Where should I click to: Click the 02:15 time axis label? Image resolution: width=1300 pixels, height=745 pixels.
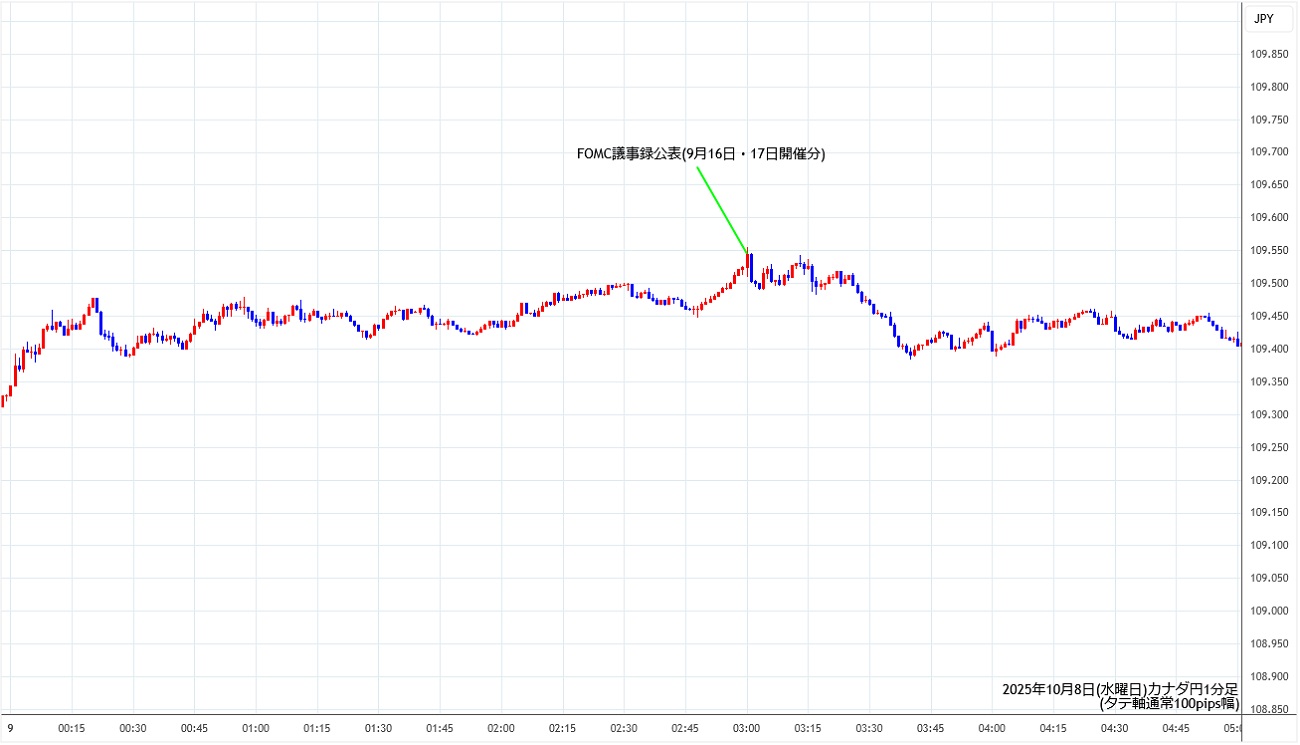pos(563,729)
